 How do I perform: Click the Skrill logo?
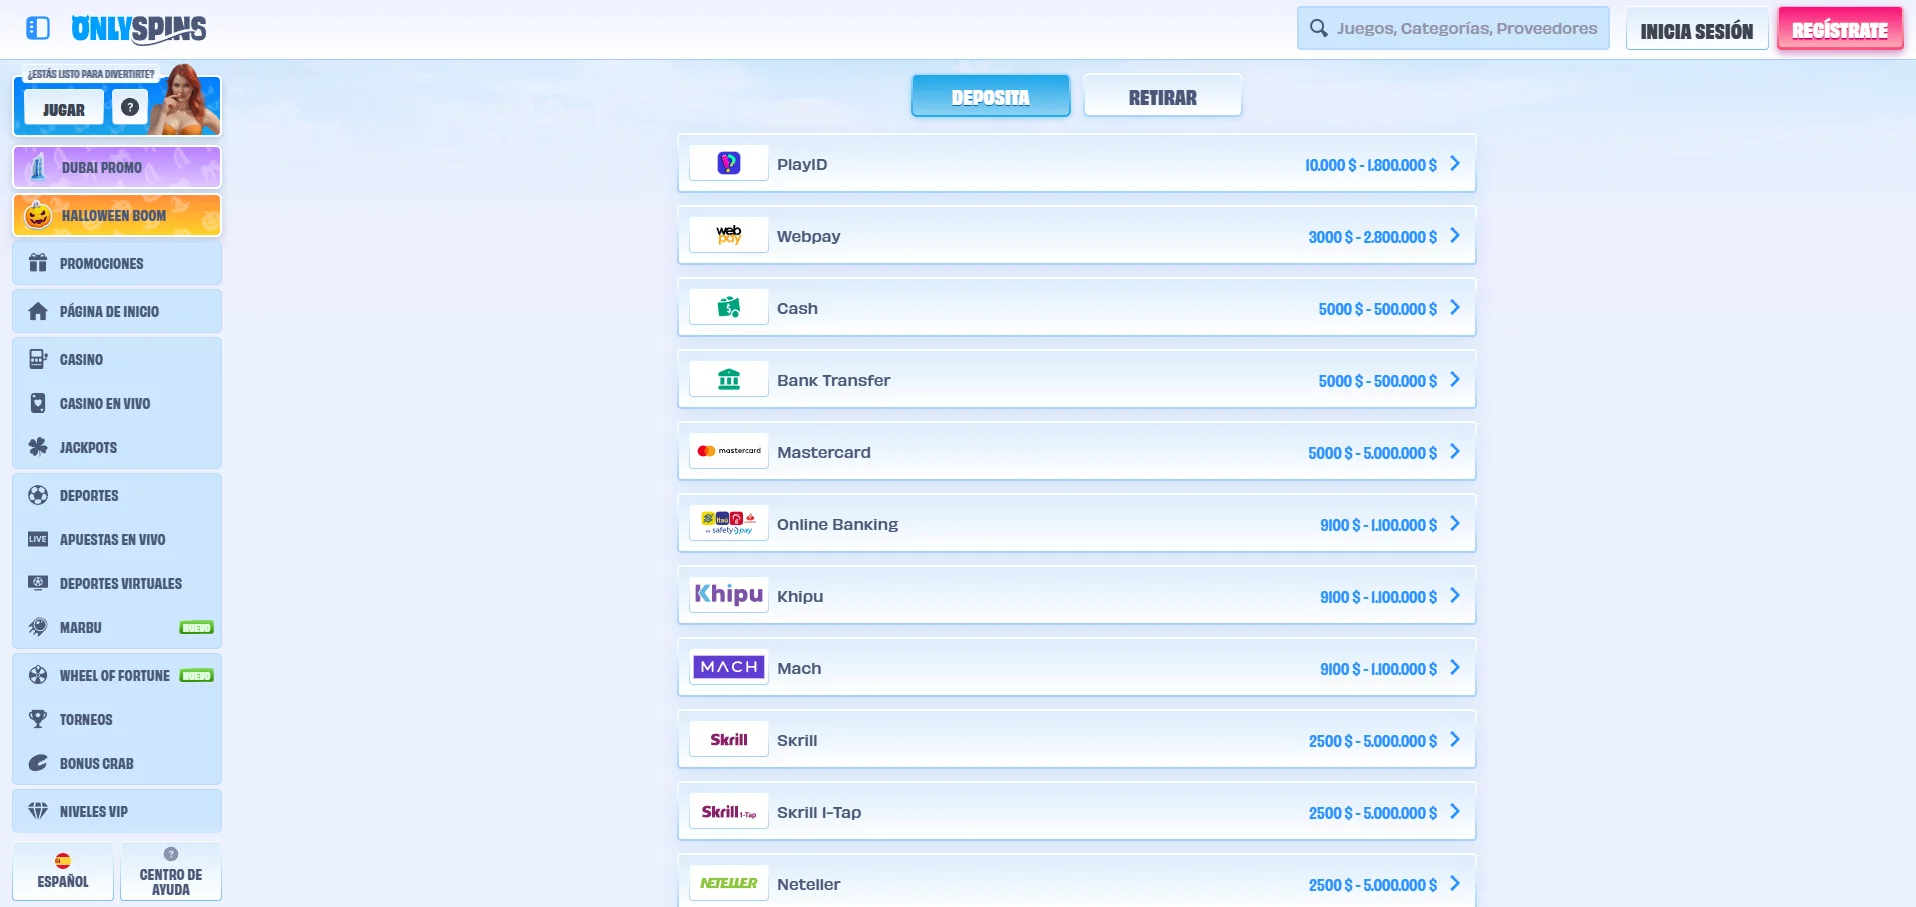[729, 740]
